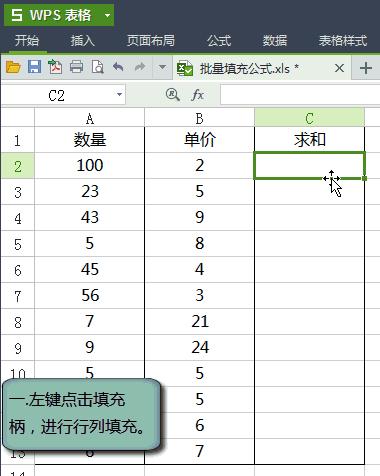This screenshot has width=380, height=476.
Task: Select cell containing 45
Action: point(89,270)
